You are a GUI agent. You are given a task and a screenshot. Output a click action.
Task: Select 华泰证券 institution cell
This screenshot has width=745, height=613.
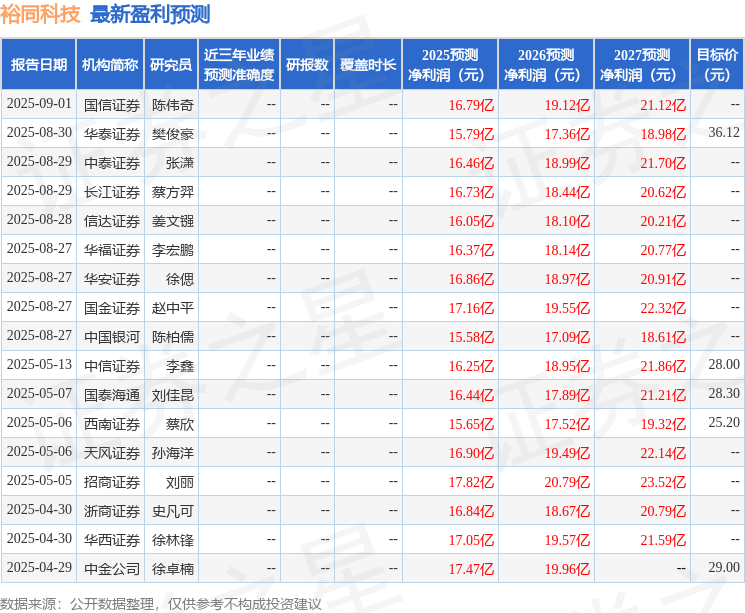click(x=112, y=134)
